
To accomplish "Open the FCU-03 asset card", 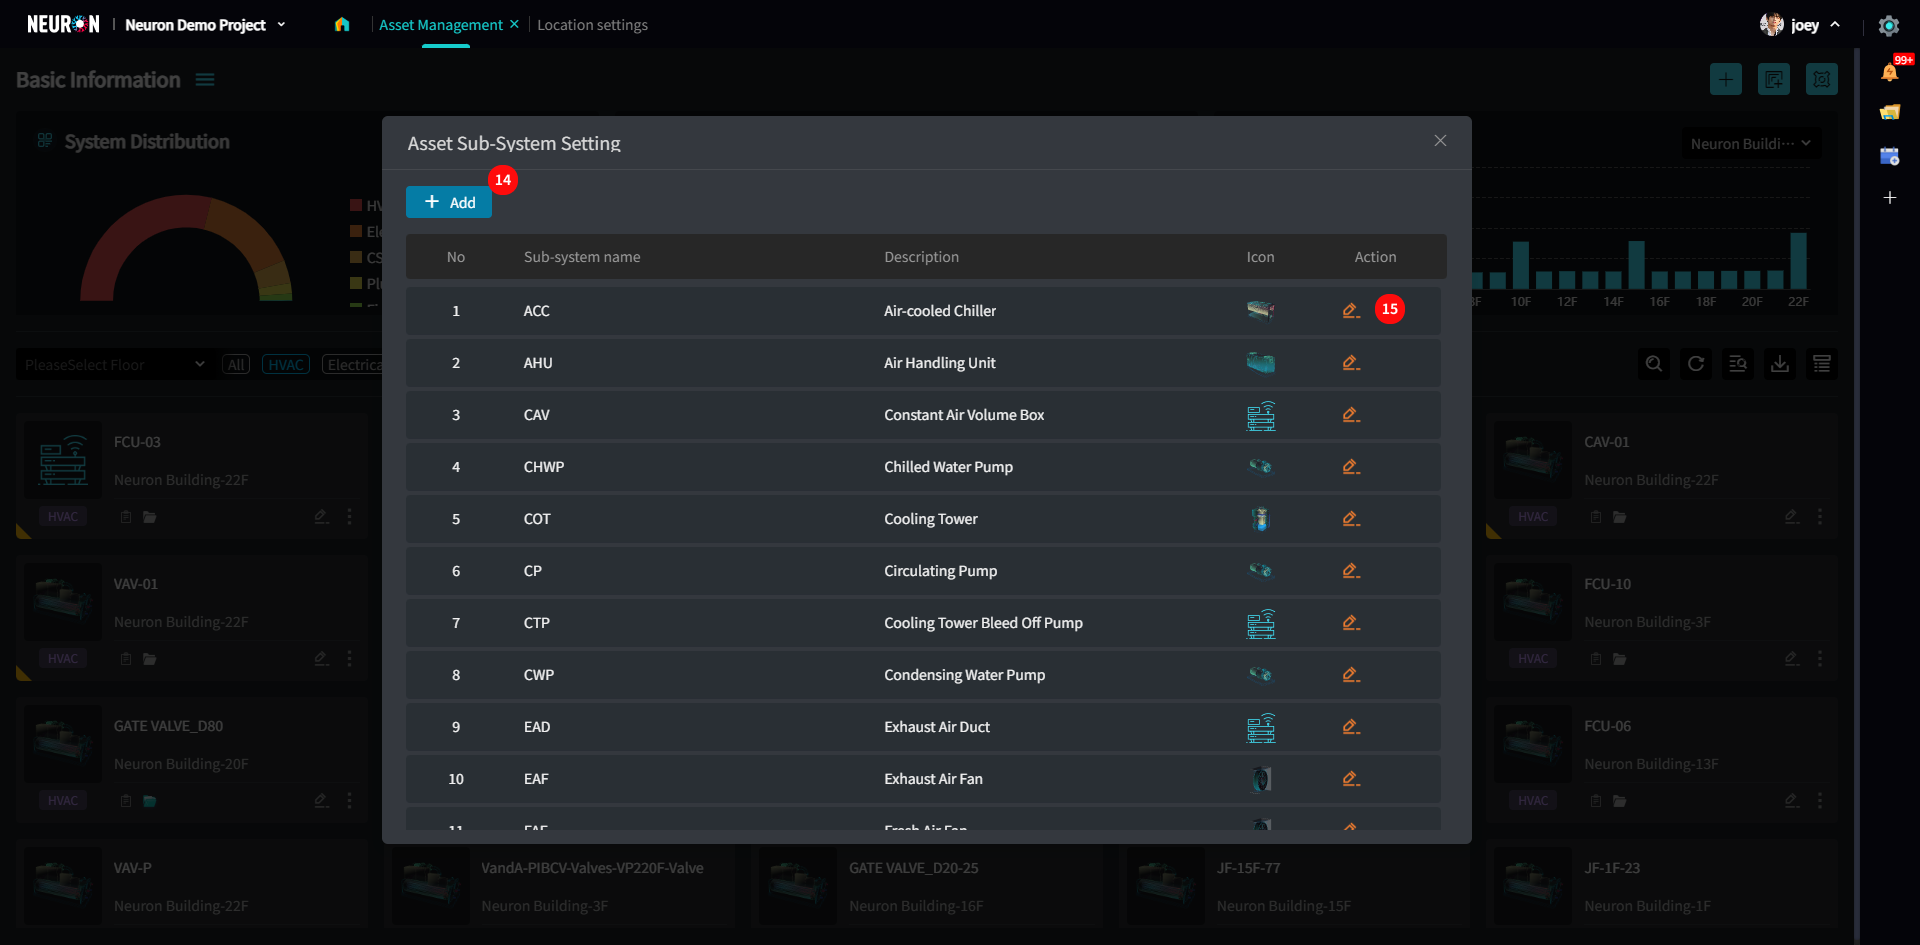I will [x=192, y=476].
